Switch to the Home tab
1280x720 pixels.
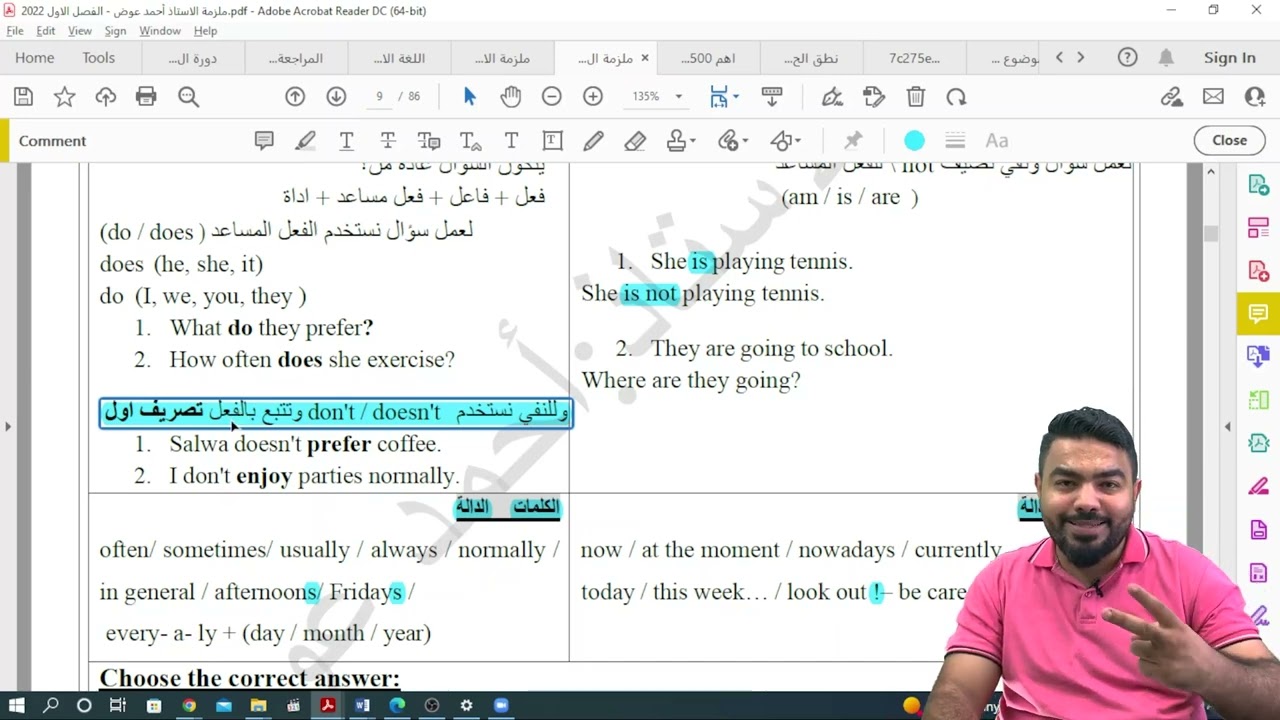coord(35,58)
